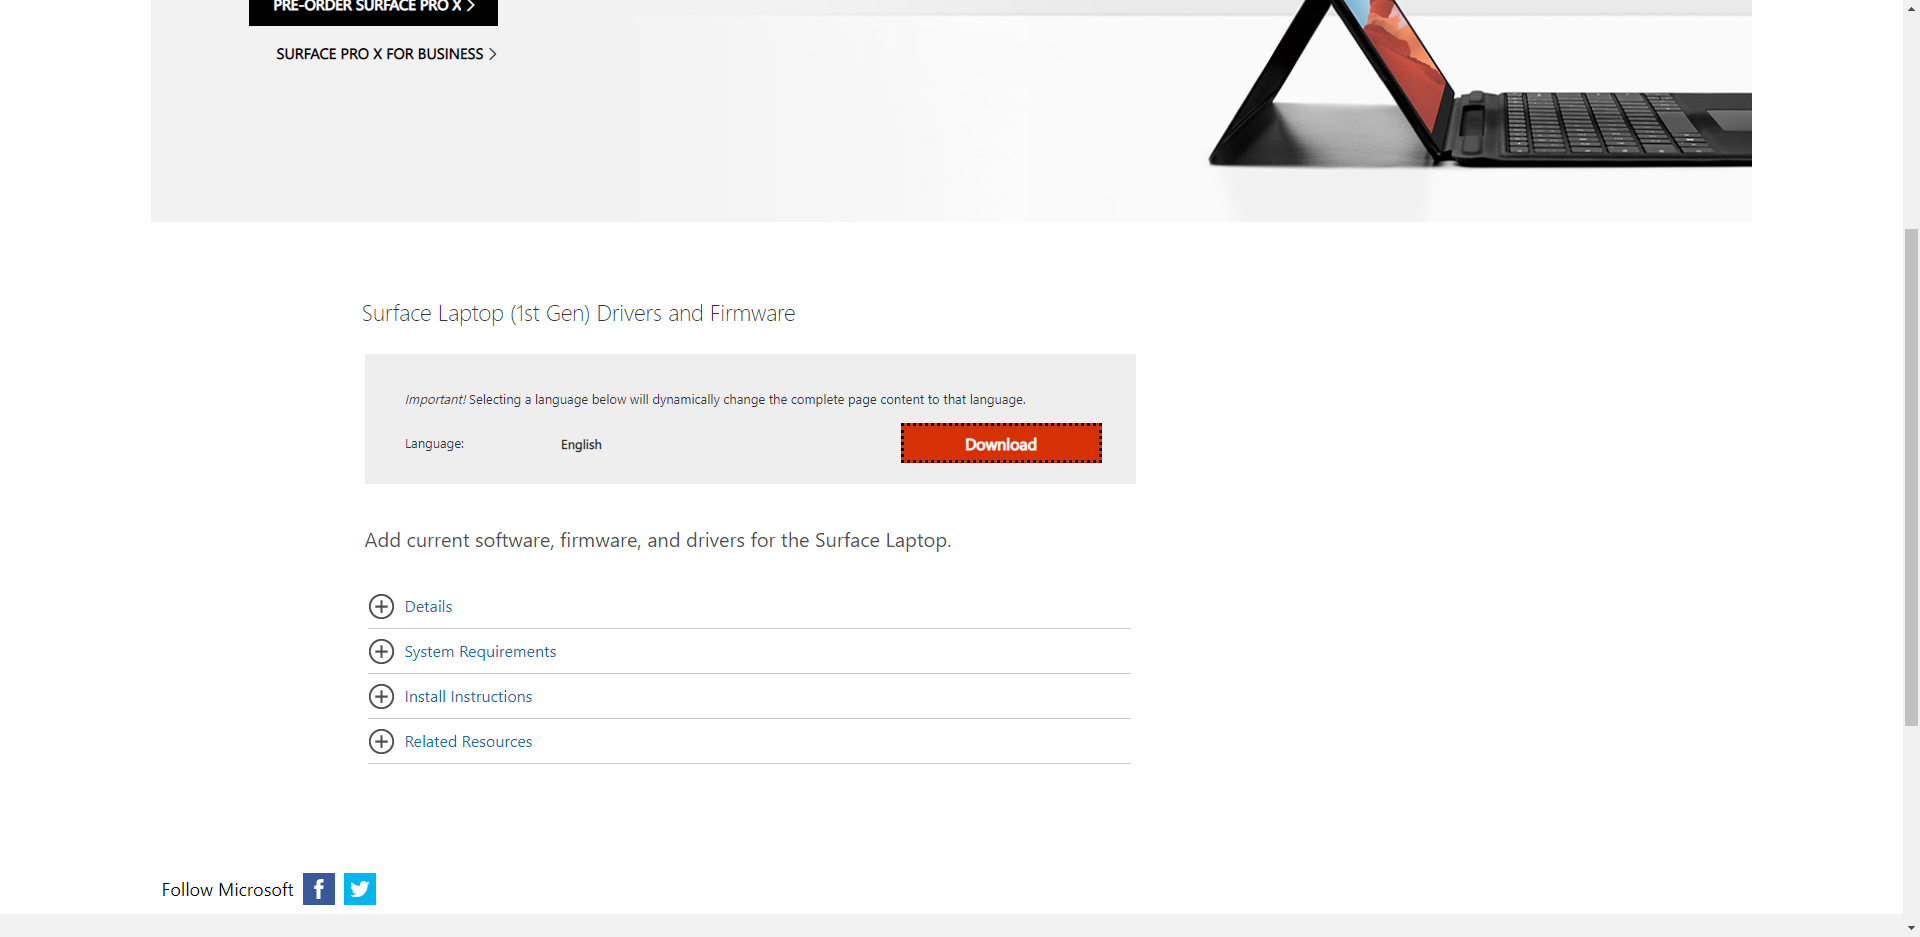Click the vertical scrollbar thumb
Viewport: 1920px width, 937px height.
click(1911, 477)
